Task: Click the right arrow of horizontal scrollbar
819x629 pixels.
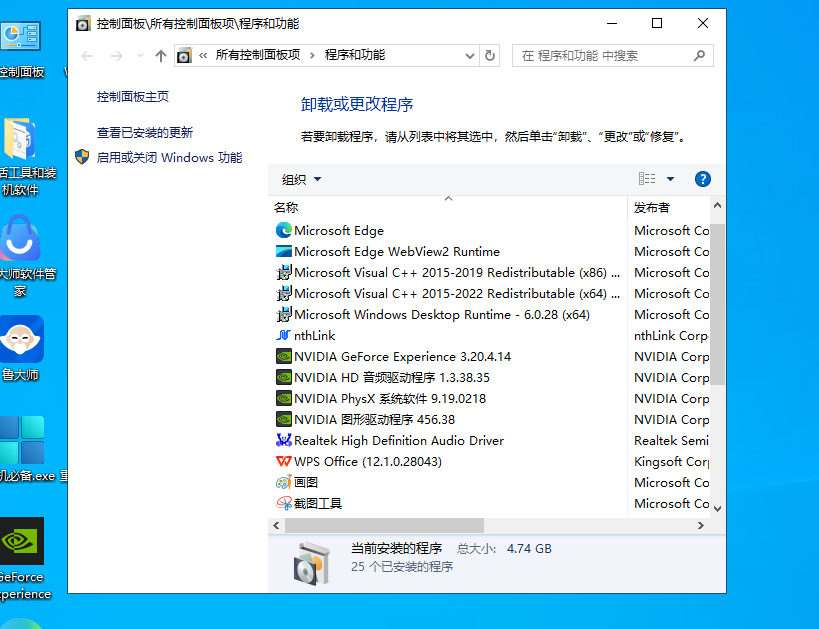Action: 701,526
